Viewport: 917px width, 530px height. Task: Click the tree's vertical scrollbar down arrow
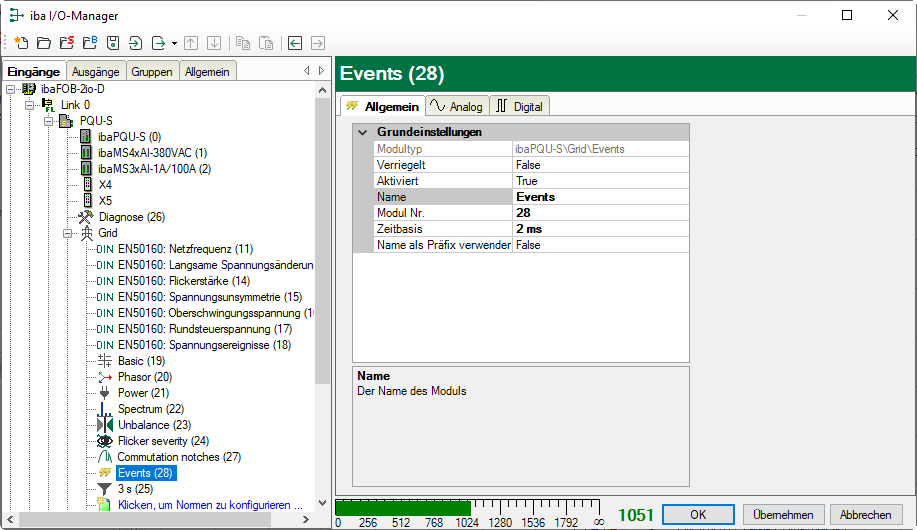click(x=322, y=503)
